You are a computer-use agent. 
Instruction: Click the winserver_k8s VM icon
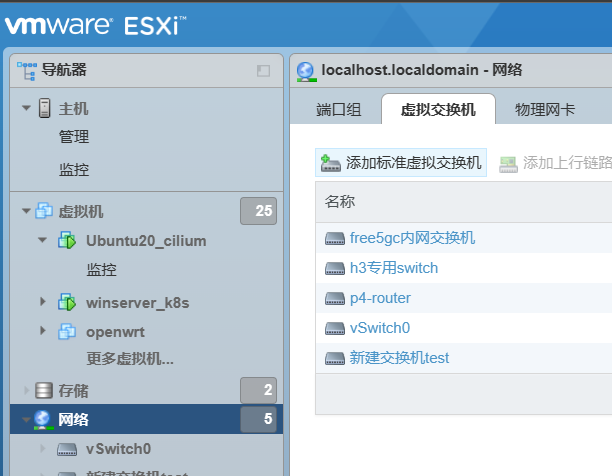(68, 301)
